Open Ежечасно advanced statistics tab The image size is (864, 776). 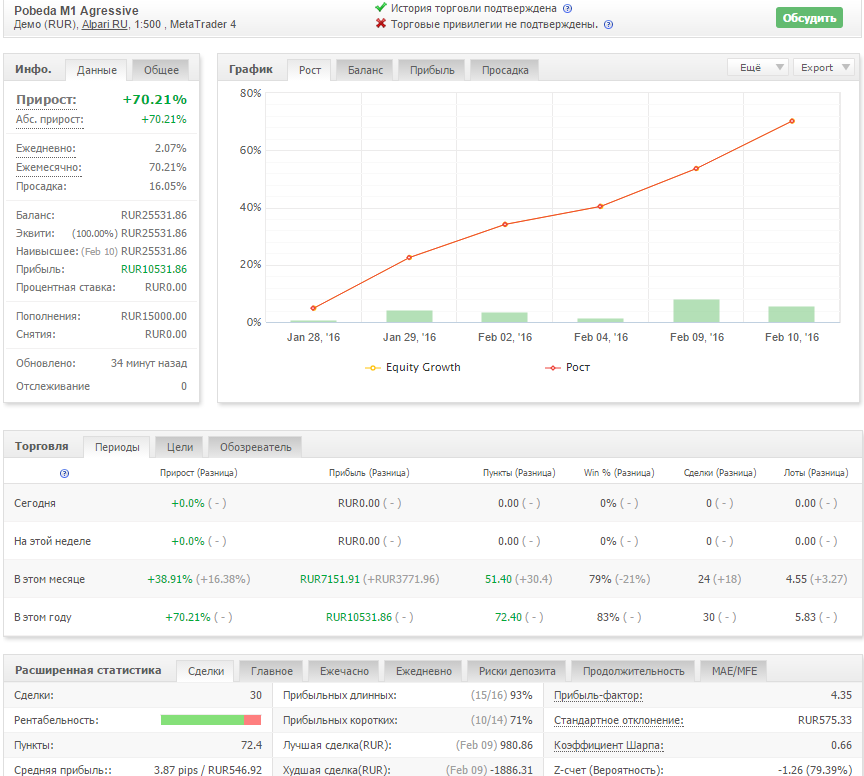pos(344,671)
